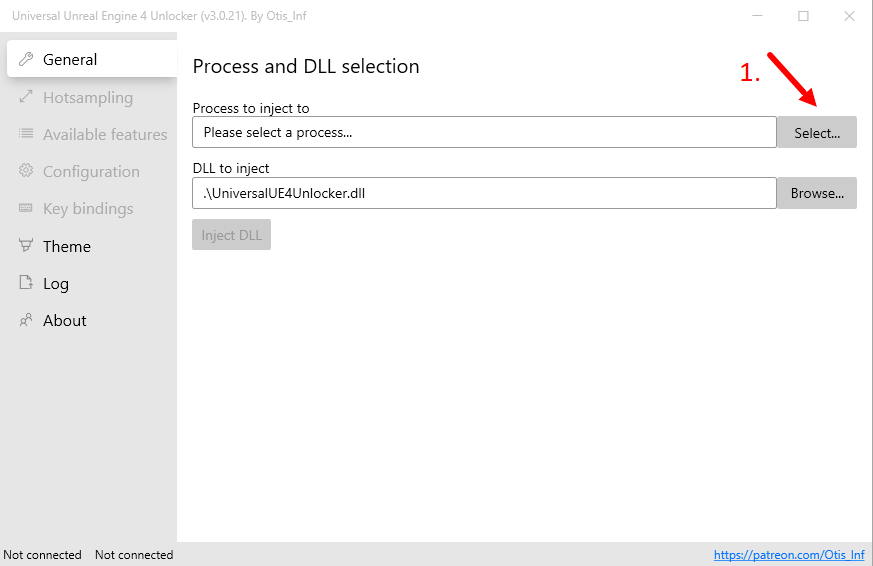873x566 pixels.
Task: Click the wrench icon beside General
Action: (26, 60)
